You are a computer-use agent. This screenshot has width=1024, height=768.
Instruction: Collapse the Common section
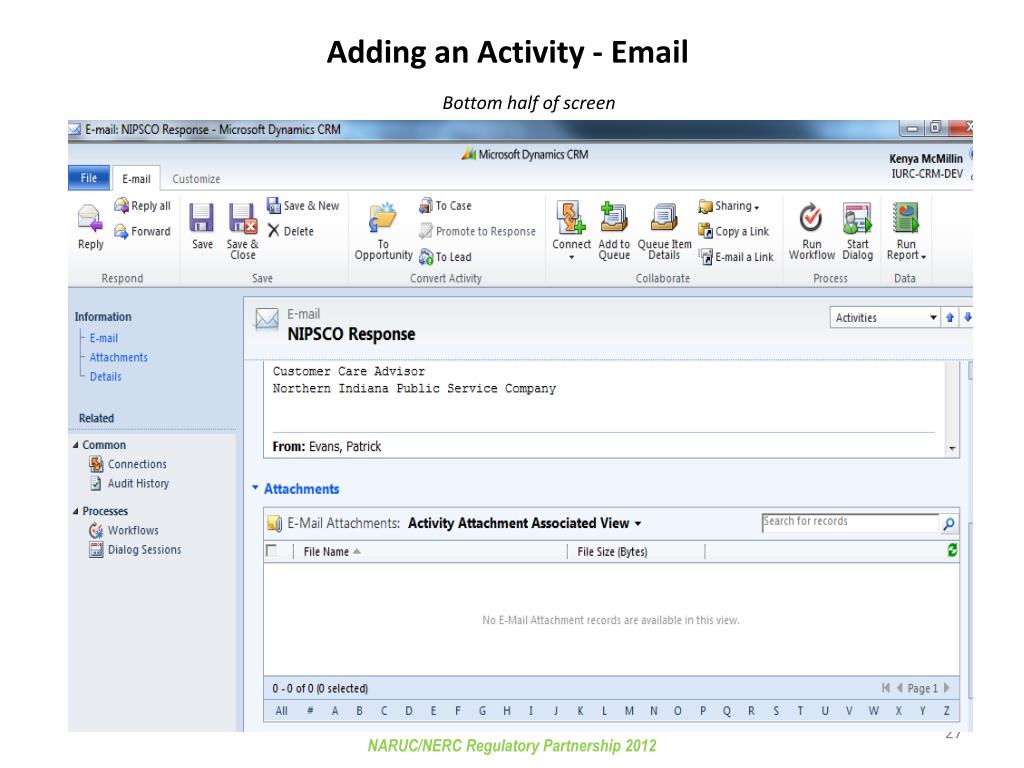[76, 445]
